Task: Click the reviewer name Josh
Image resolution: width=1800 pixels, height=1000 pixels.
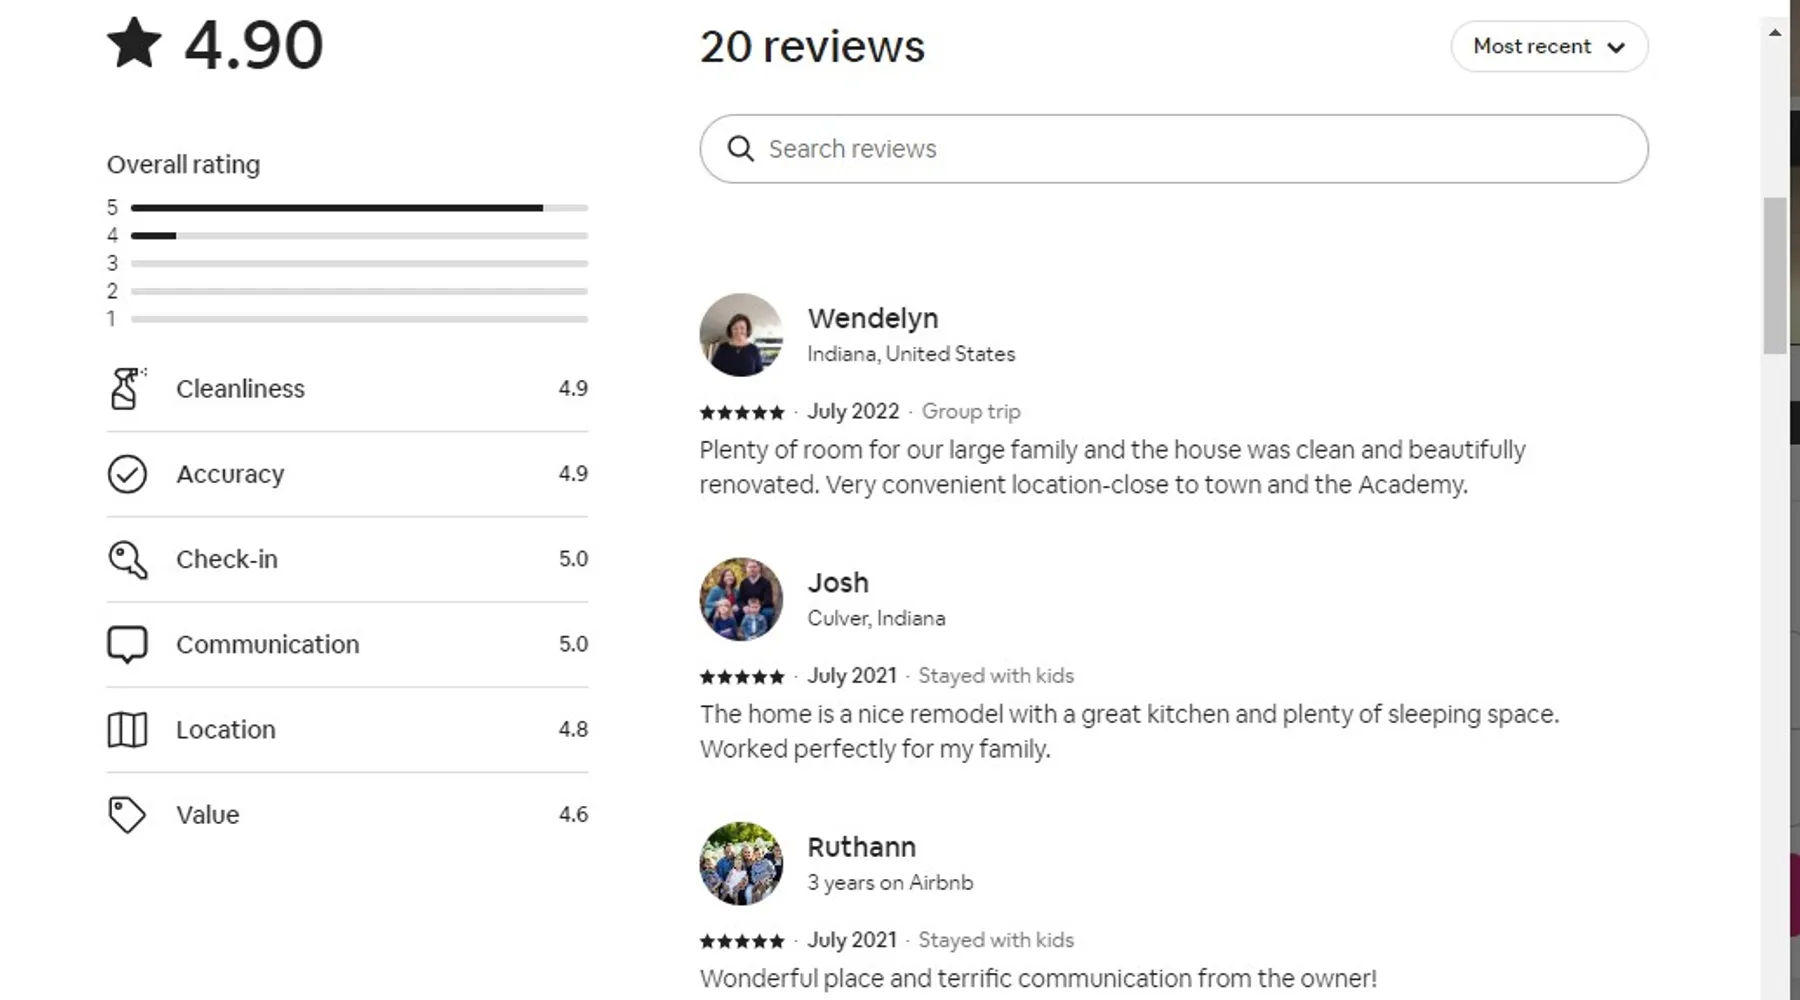Action: click(x=838, y=583)
